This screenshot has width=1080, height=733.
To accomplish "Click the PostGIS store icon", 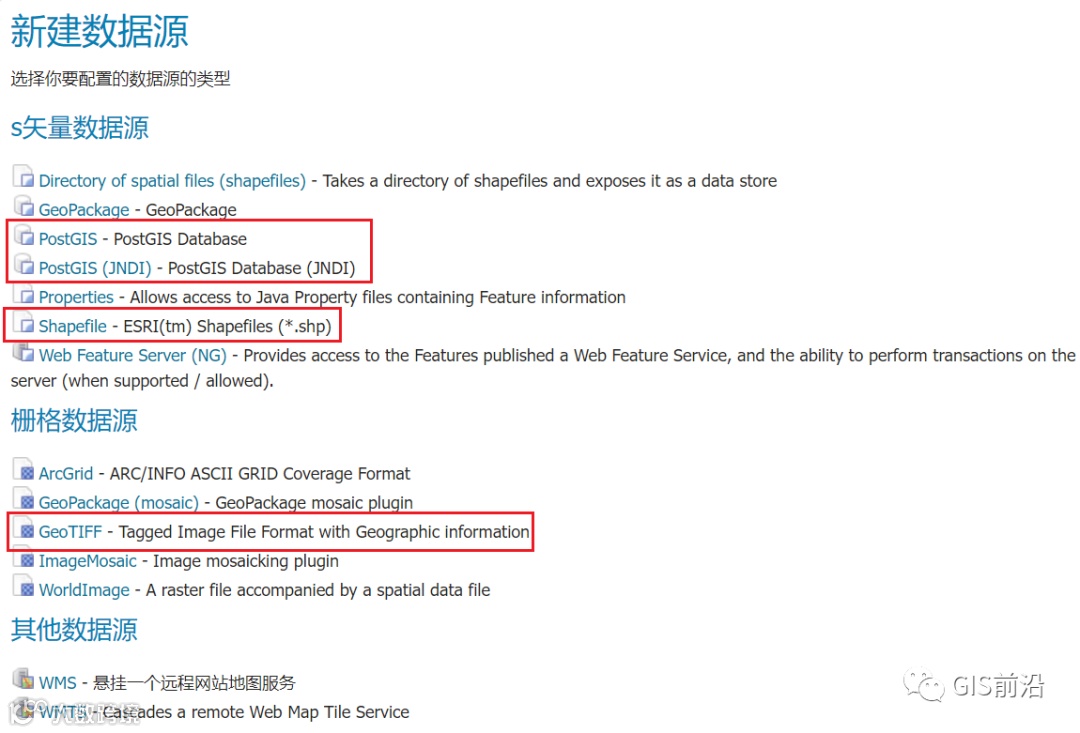I will click(x=23, y=235).
